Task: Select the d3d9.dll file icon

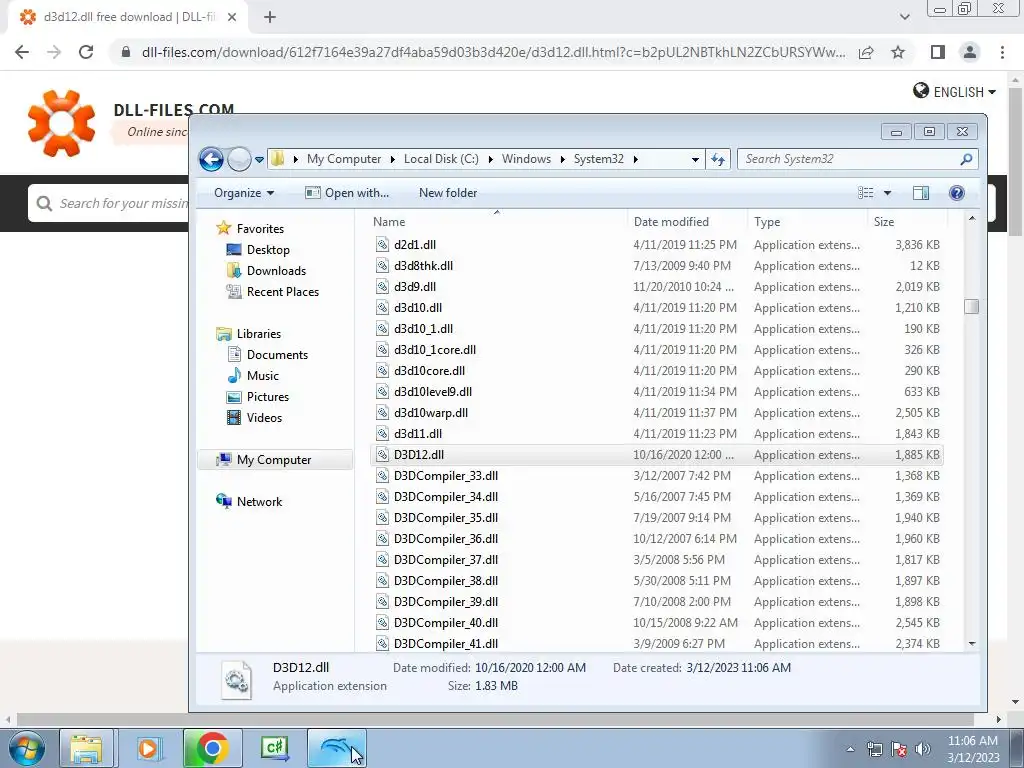Action: (x=382, y=287)
